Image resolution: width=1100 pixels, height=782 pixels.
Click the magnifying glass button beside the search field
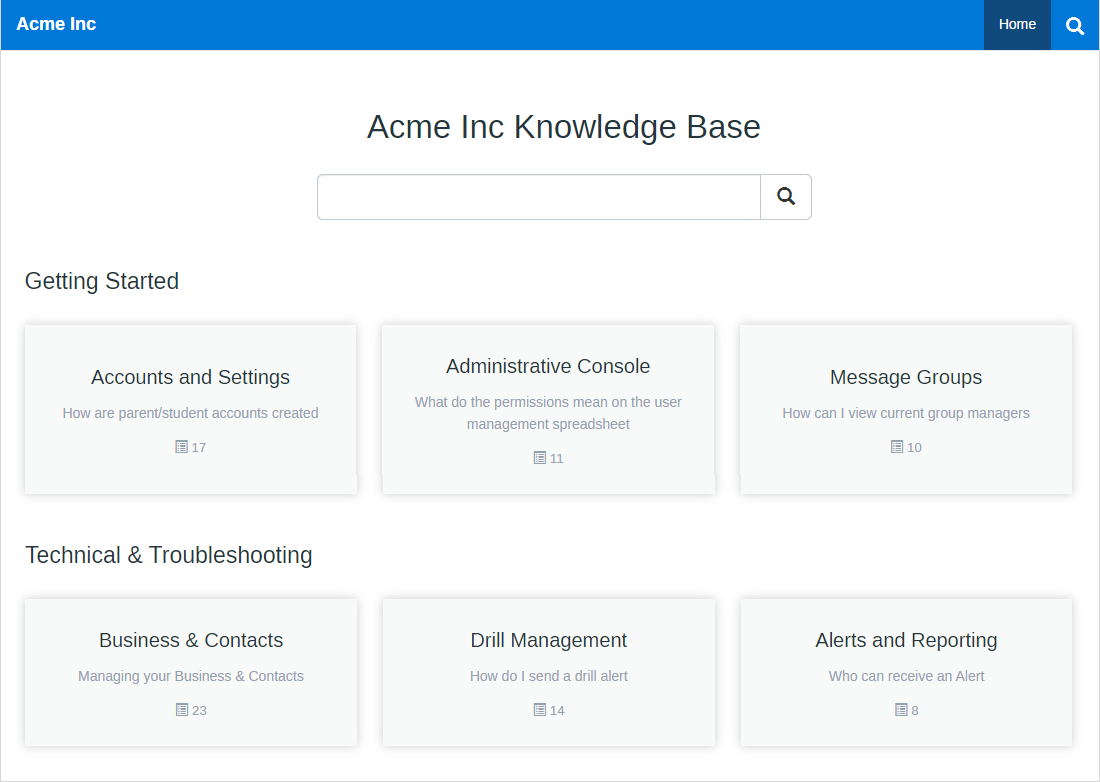click(x=785, y=197)
